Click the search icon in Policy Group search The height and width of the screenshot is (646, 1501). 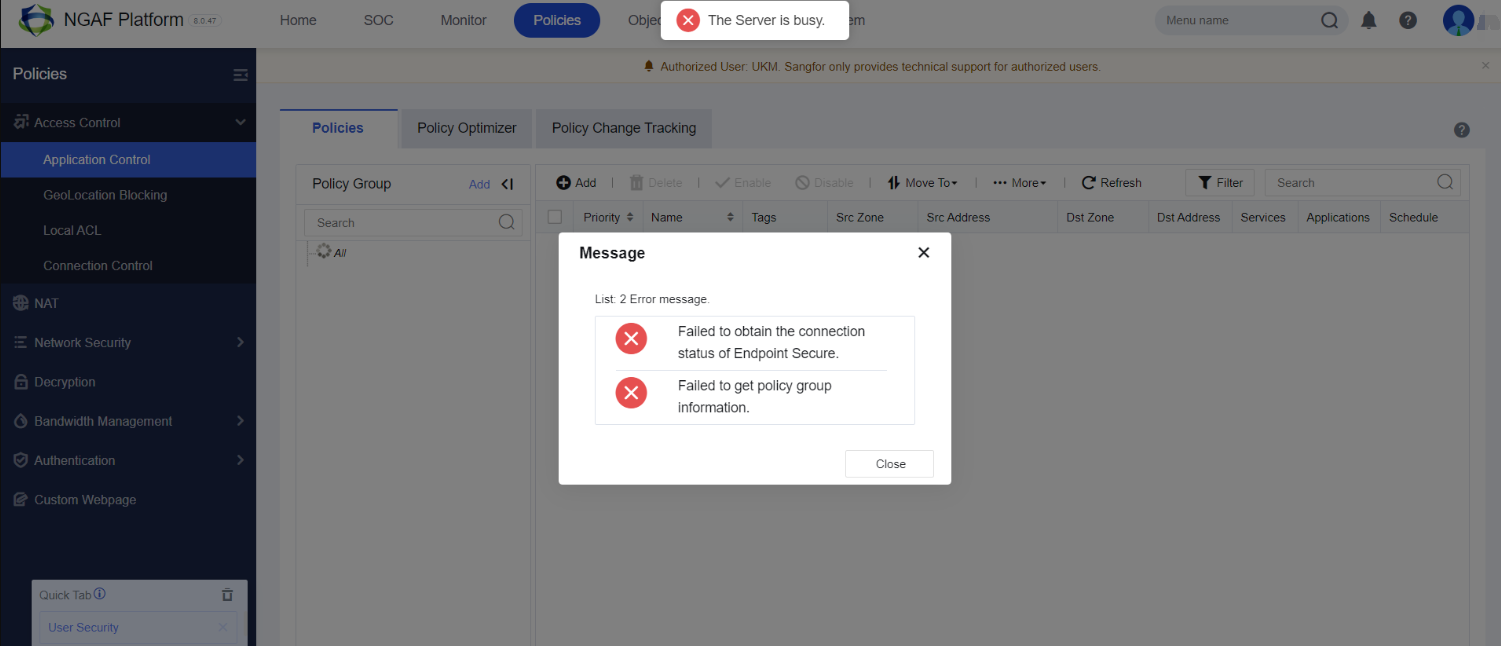pyautogui.click(x=507, y=222)
